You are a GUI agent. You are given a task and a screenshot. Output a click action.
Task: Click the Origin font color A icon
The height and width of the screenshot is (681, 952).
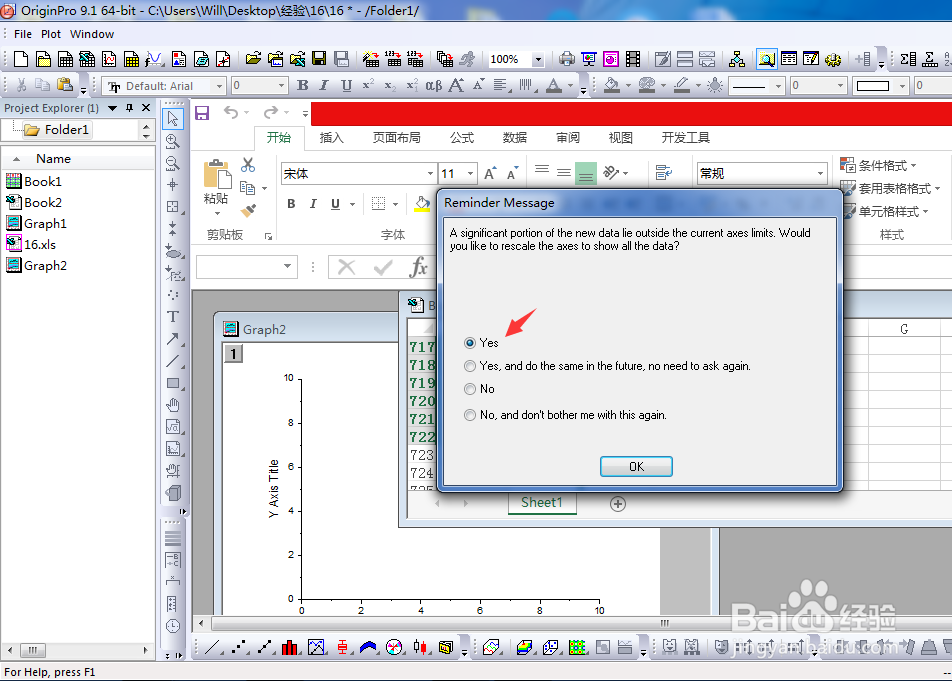554,86
